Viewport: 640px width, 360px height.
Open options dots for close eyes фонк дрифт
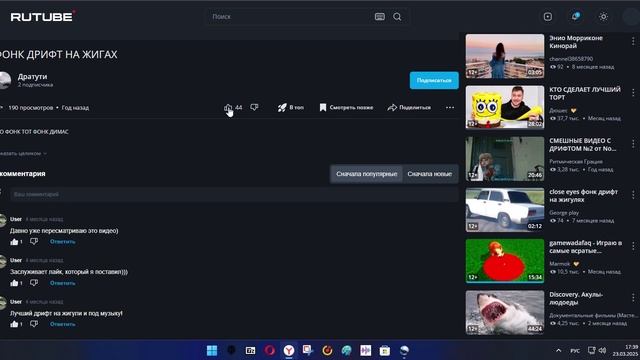[633, 195]
